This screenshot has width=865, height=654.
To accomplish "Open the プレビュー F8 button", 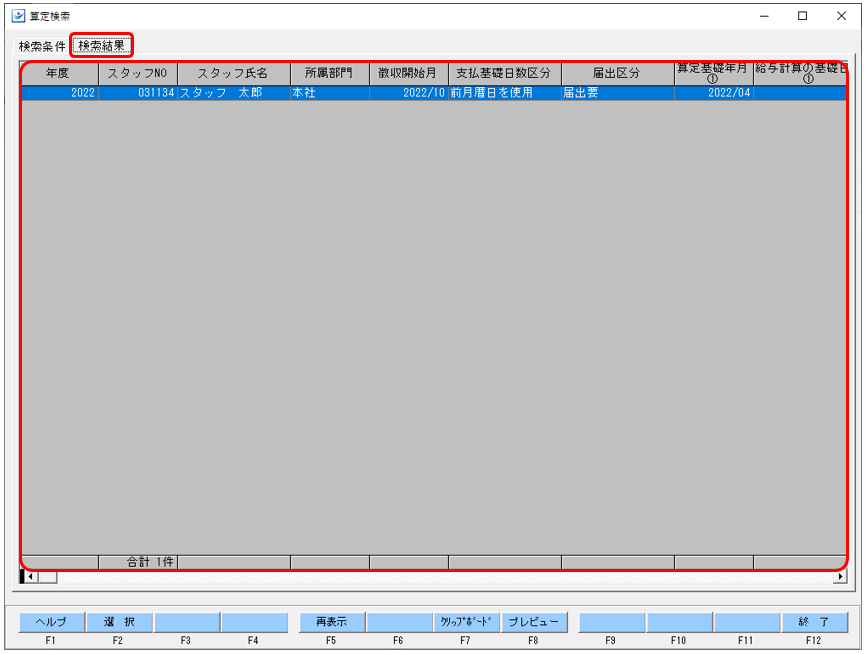I will pos(533,622).
